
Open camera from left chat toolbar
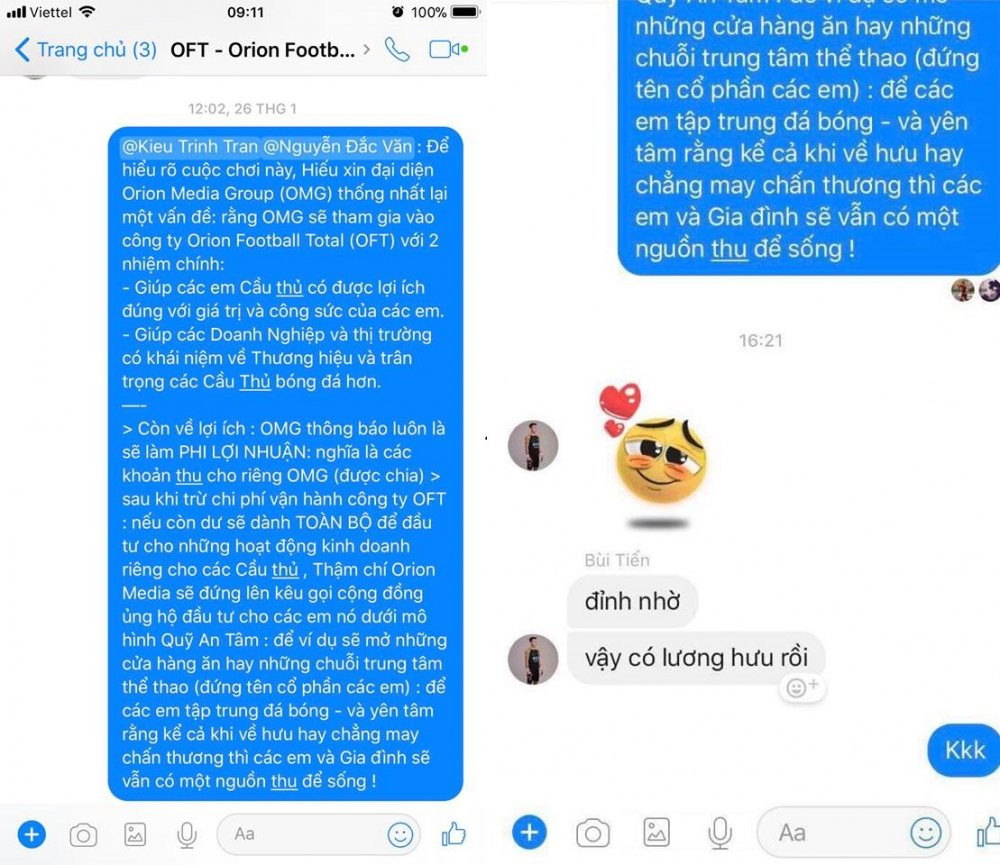pyautogui.click(x=84, y=834)
